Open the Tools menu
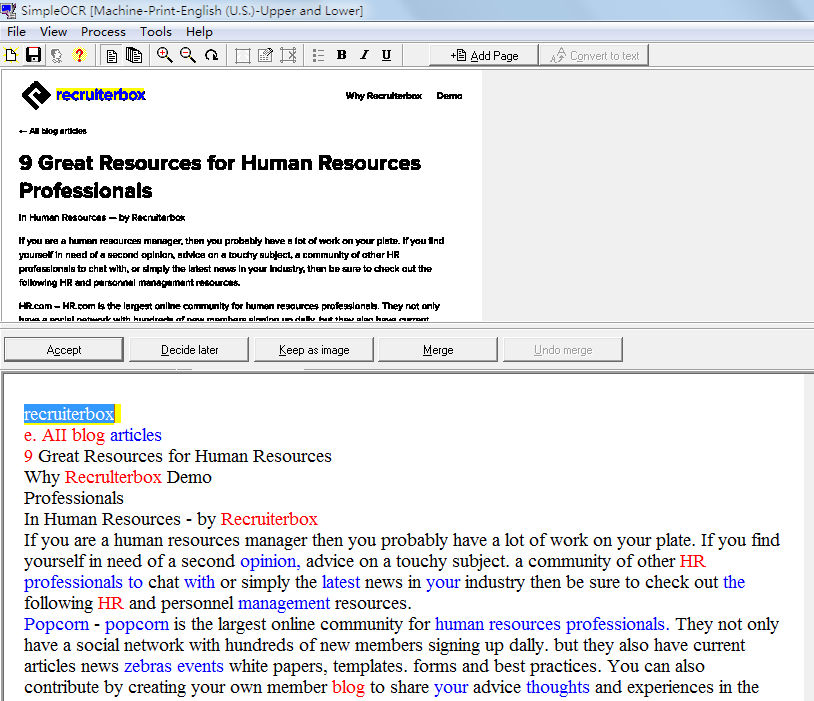The height and width of the screenshot is (701, 814). coord(156,32)
